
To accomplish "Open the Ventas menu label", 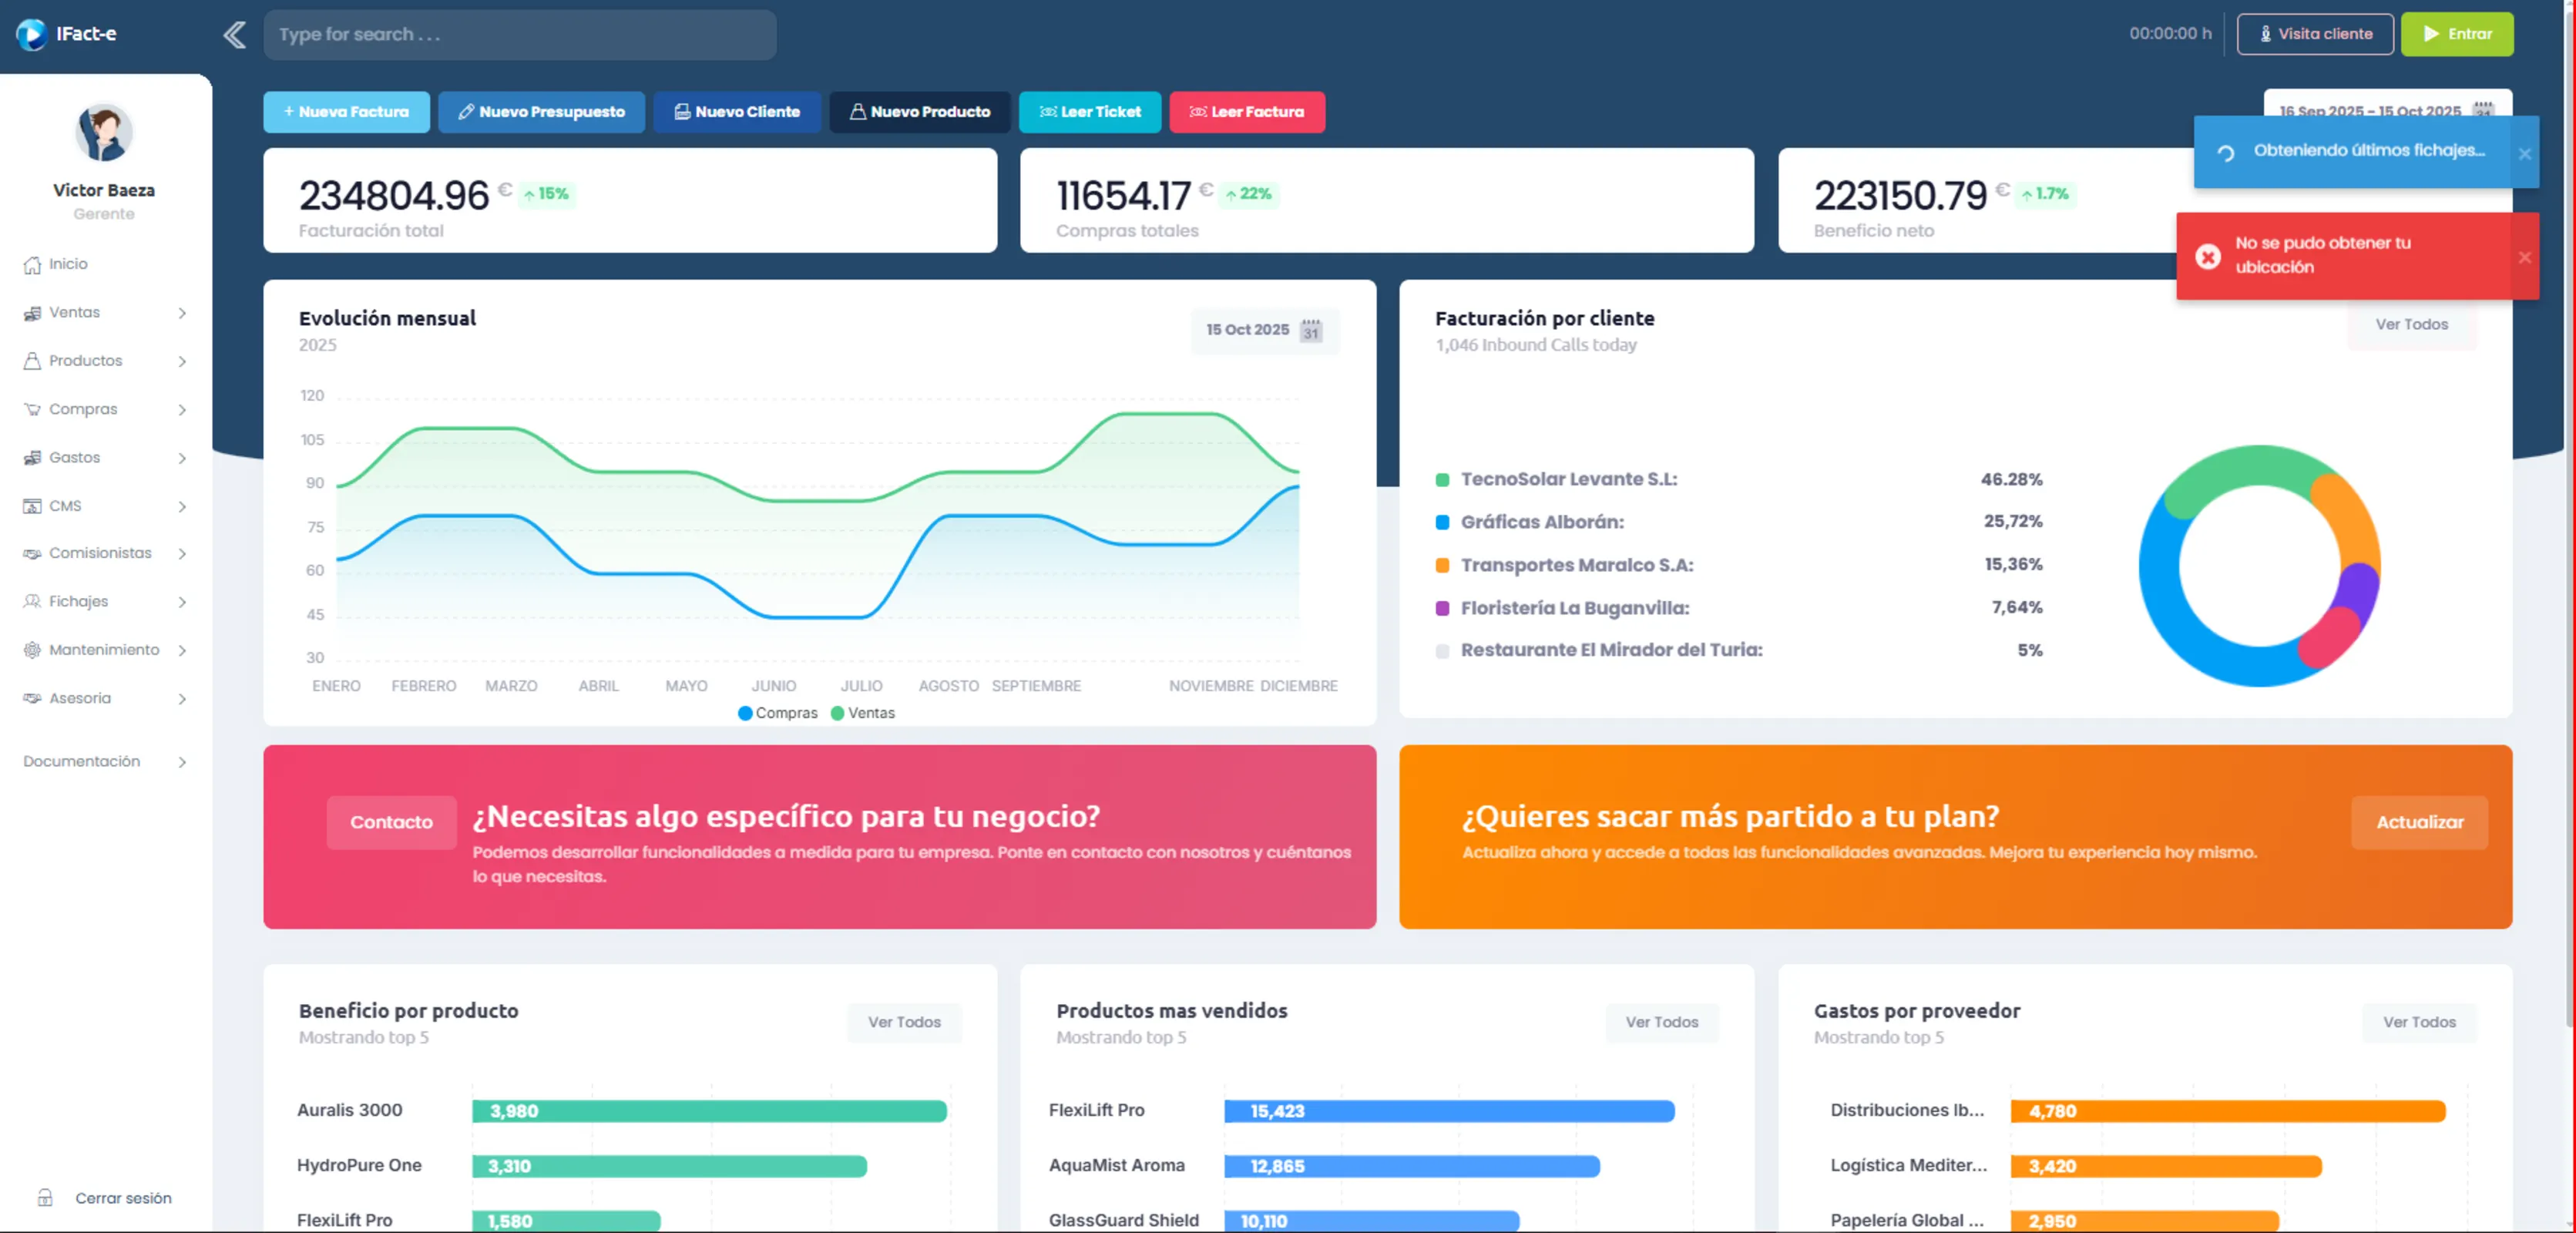I will [x=74, y=312].
